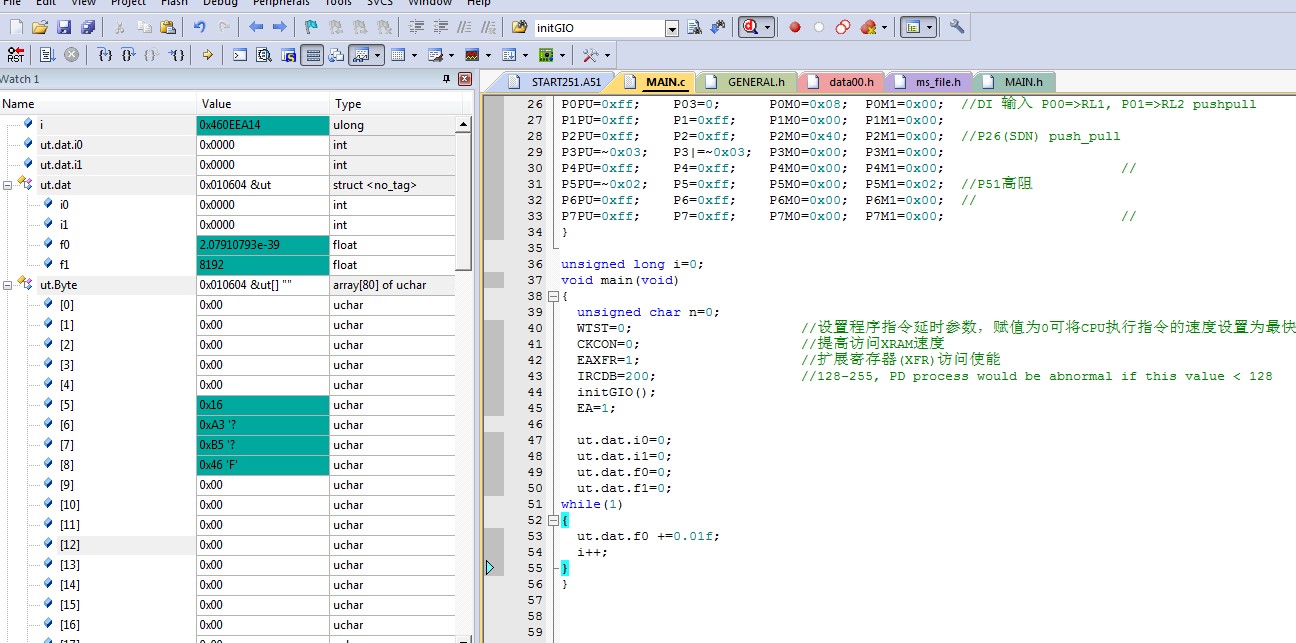Image resolution: width=1296 pixels, height=643 pixels.
Task: Toggle Registers window button
Action: click(x=312, y=55)
